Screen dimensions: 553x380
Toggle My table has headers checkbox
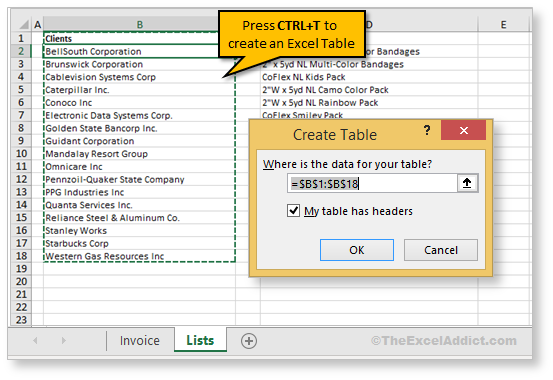[x=293, y=211]
